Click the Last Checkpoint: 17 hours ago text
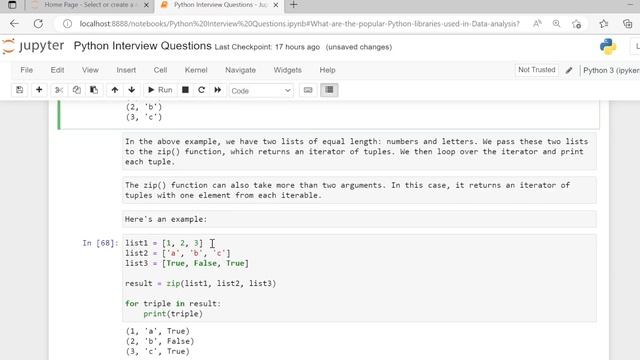This screenshot has width=640, height=360. 267,47
